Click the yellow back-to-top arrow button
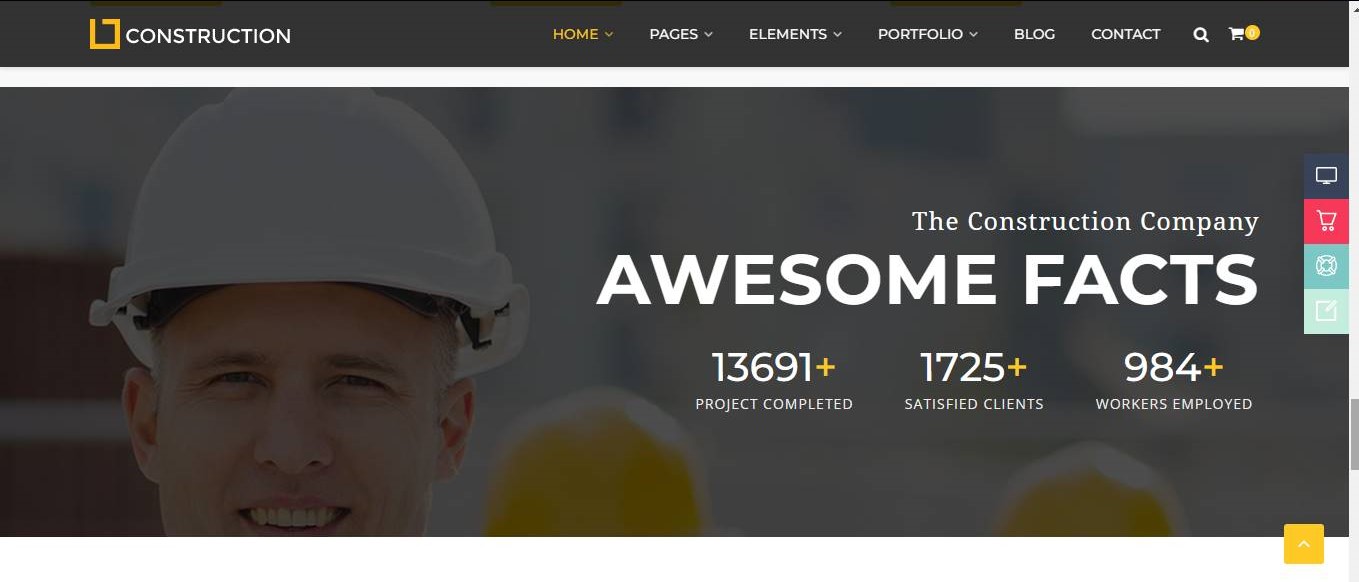Image resolution: width=1359 pixels, height=582 pixels. (x=1303, y=544)
